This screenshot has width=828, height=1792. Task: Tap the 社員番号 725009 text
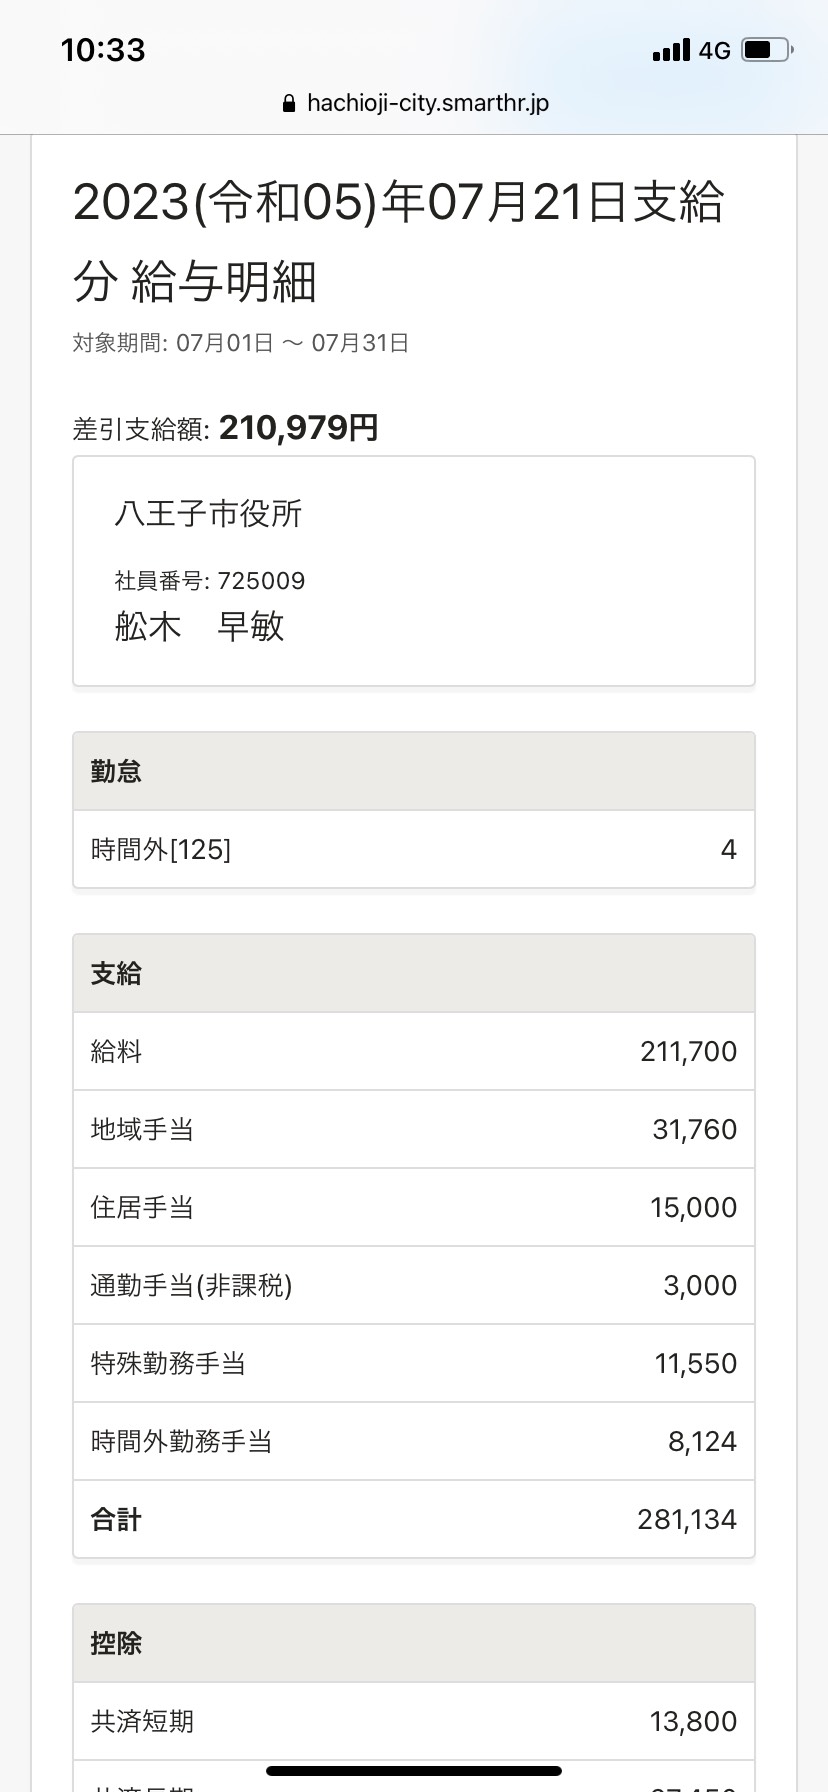(210, 581)
